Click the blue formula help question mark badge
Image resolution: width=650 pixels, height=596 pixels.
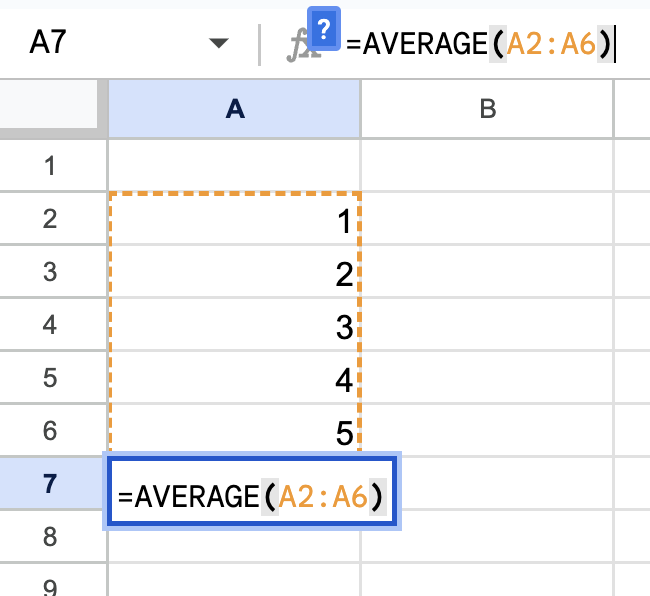(324, 28)
